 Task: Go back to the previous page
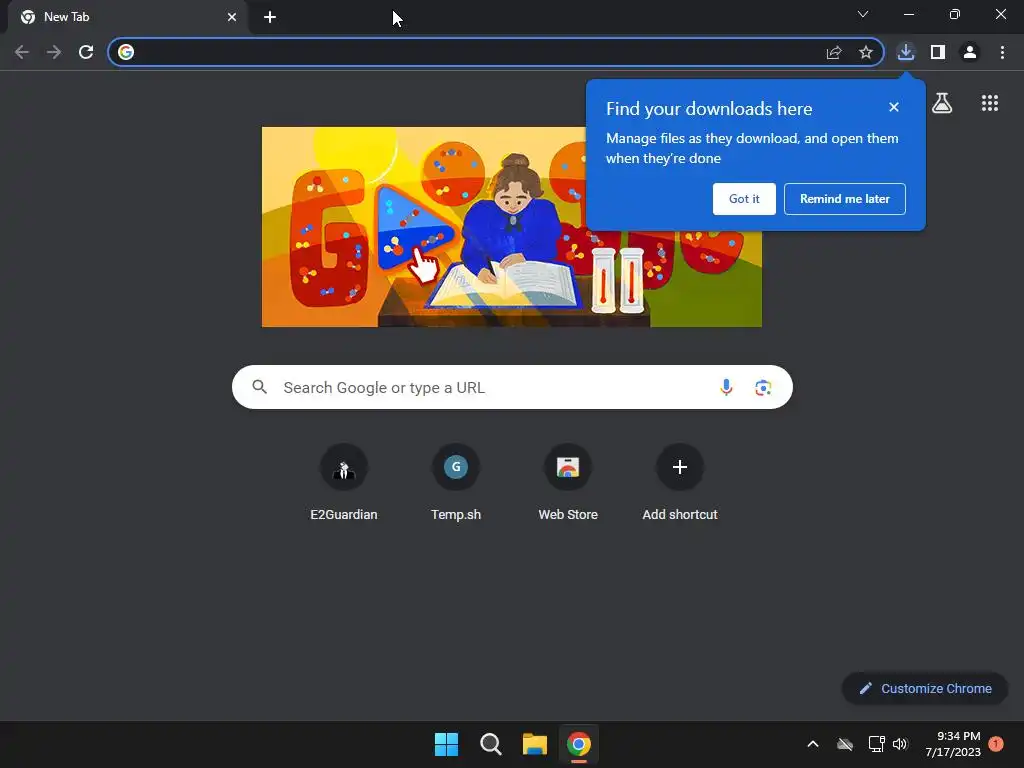click(x=22, y=52)
